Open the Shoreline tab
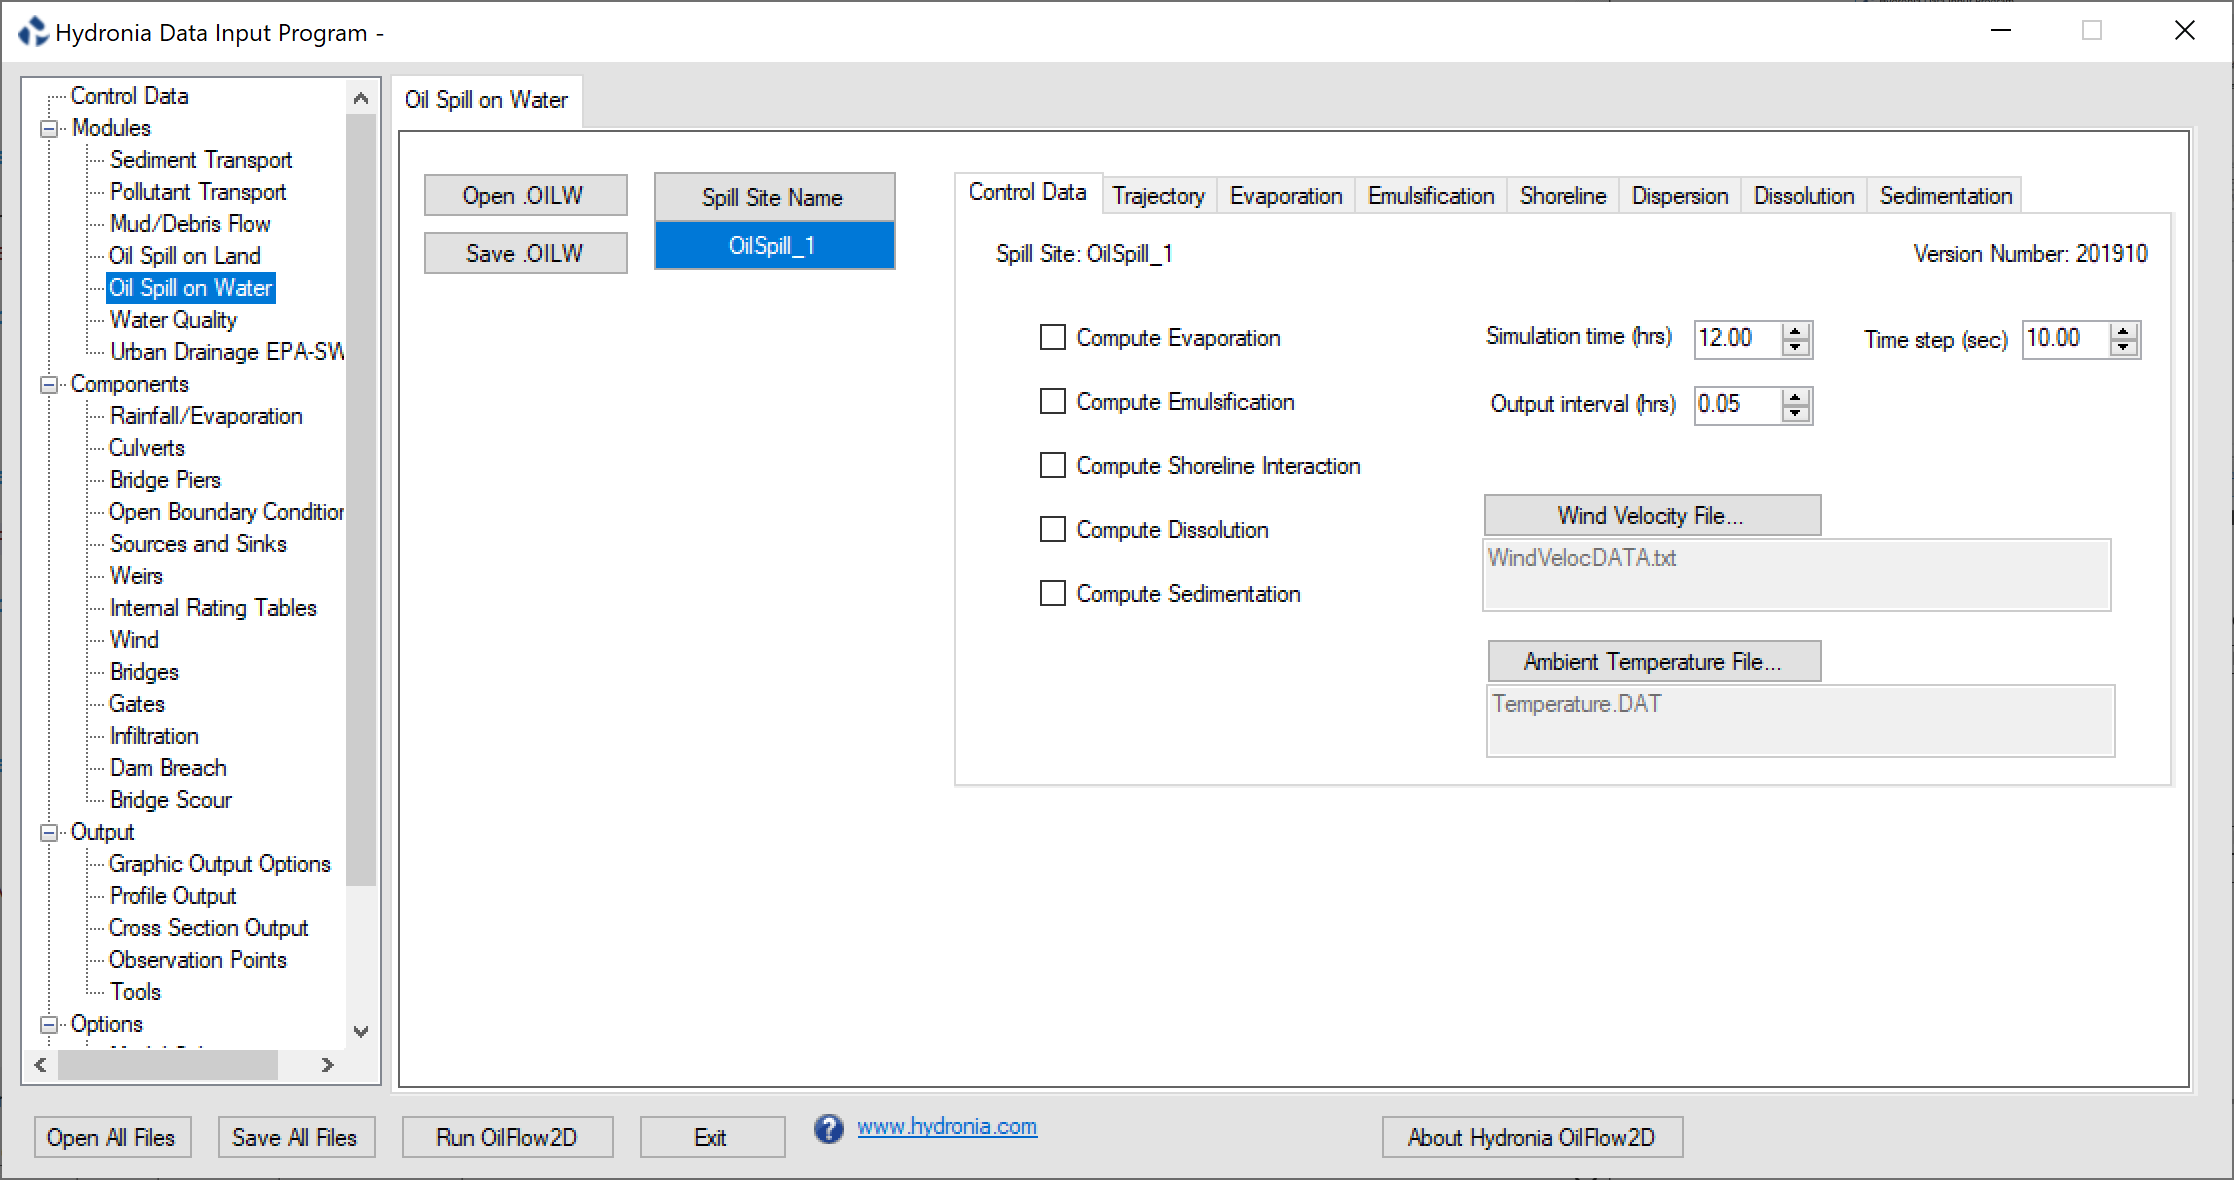2234x1180 pixels. pyautogui.click(x=1563, y=196)
